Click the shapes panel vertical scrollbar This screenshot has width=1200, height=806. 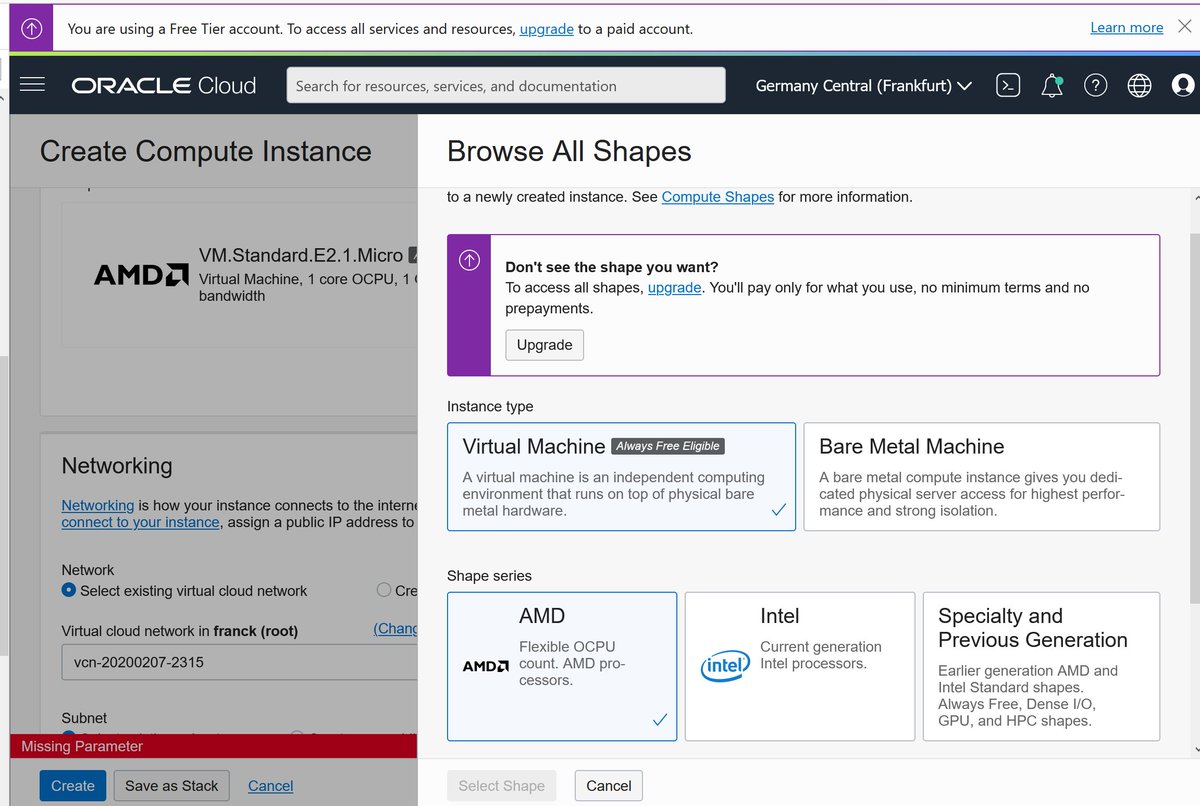pyautogui.click(x=1195, y=420)
